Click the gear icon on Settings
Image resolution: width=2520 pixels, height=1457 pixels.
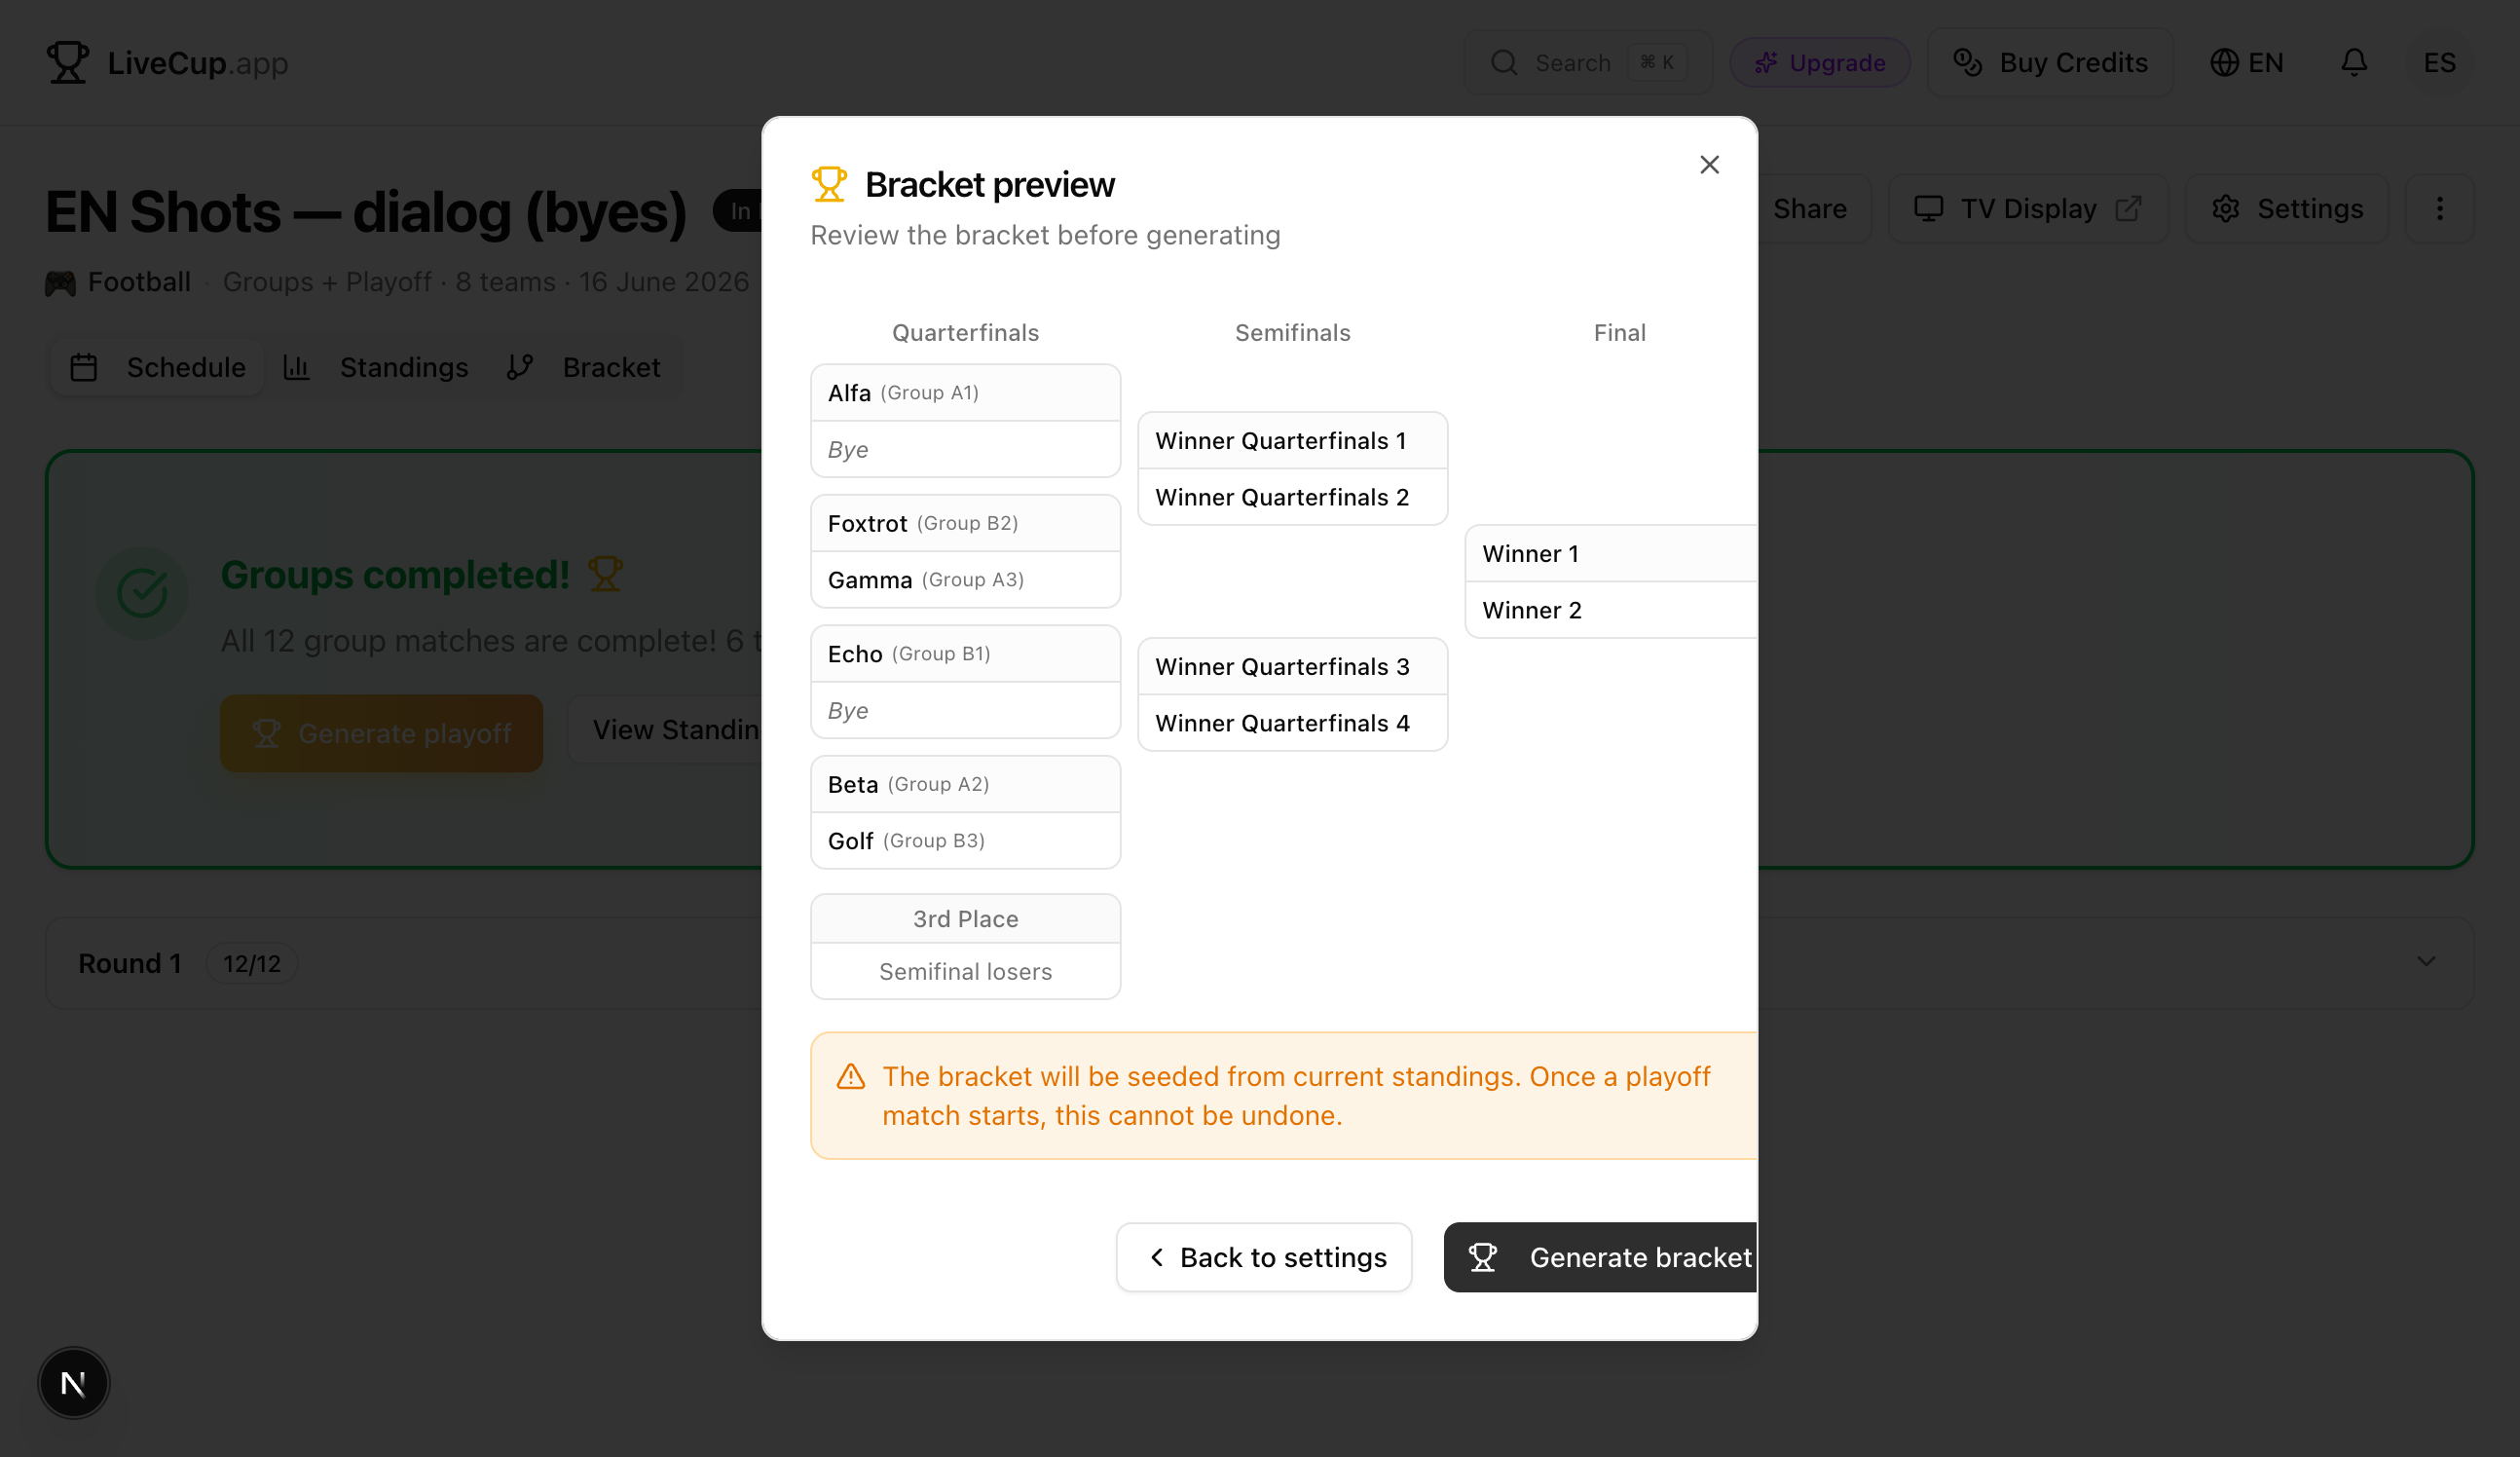2225,208
